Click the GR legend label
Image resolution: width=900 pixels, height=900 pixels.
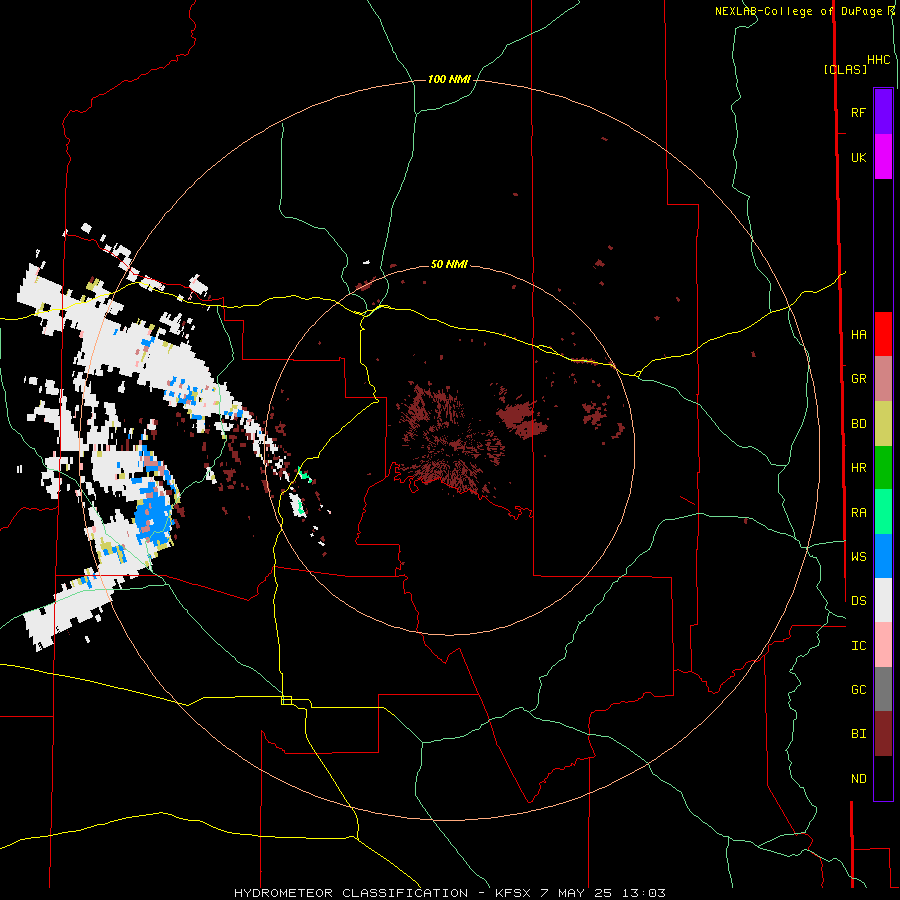coord(858,379)
